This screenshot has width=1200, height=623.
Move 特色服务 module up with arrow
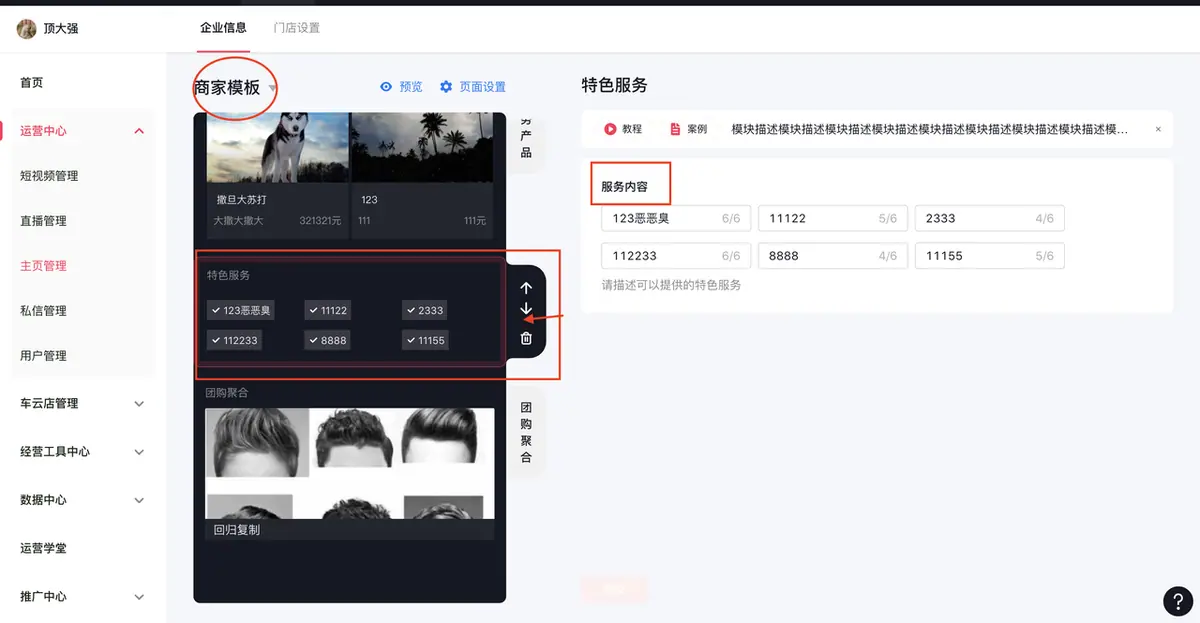tap(526, 288)
